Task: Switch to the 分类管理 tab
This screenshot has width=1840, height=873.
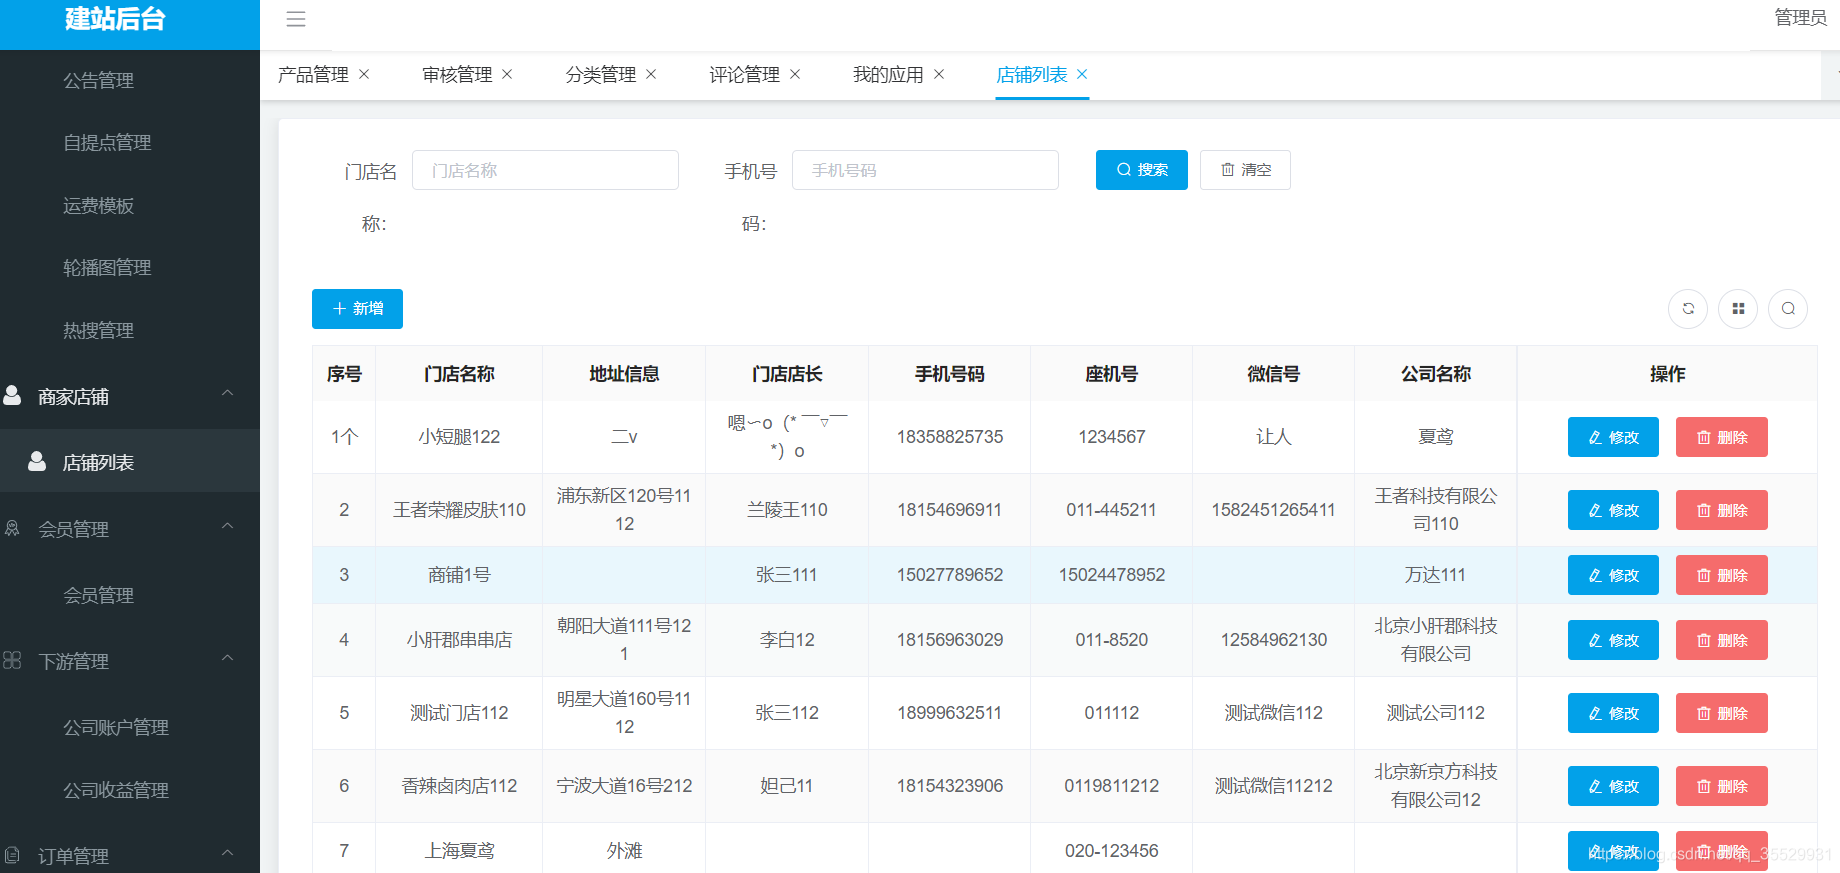Action: tap(601, 75)
